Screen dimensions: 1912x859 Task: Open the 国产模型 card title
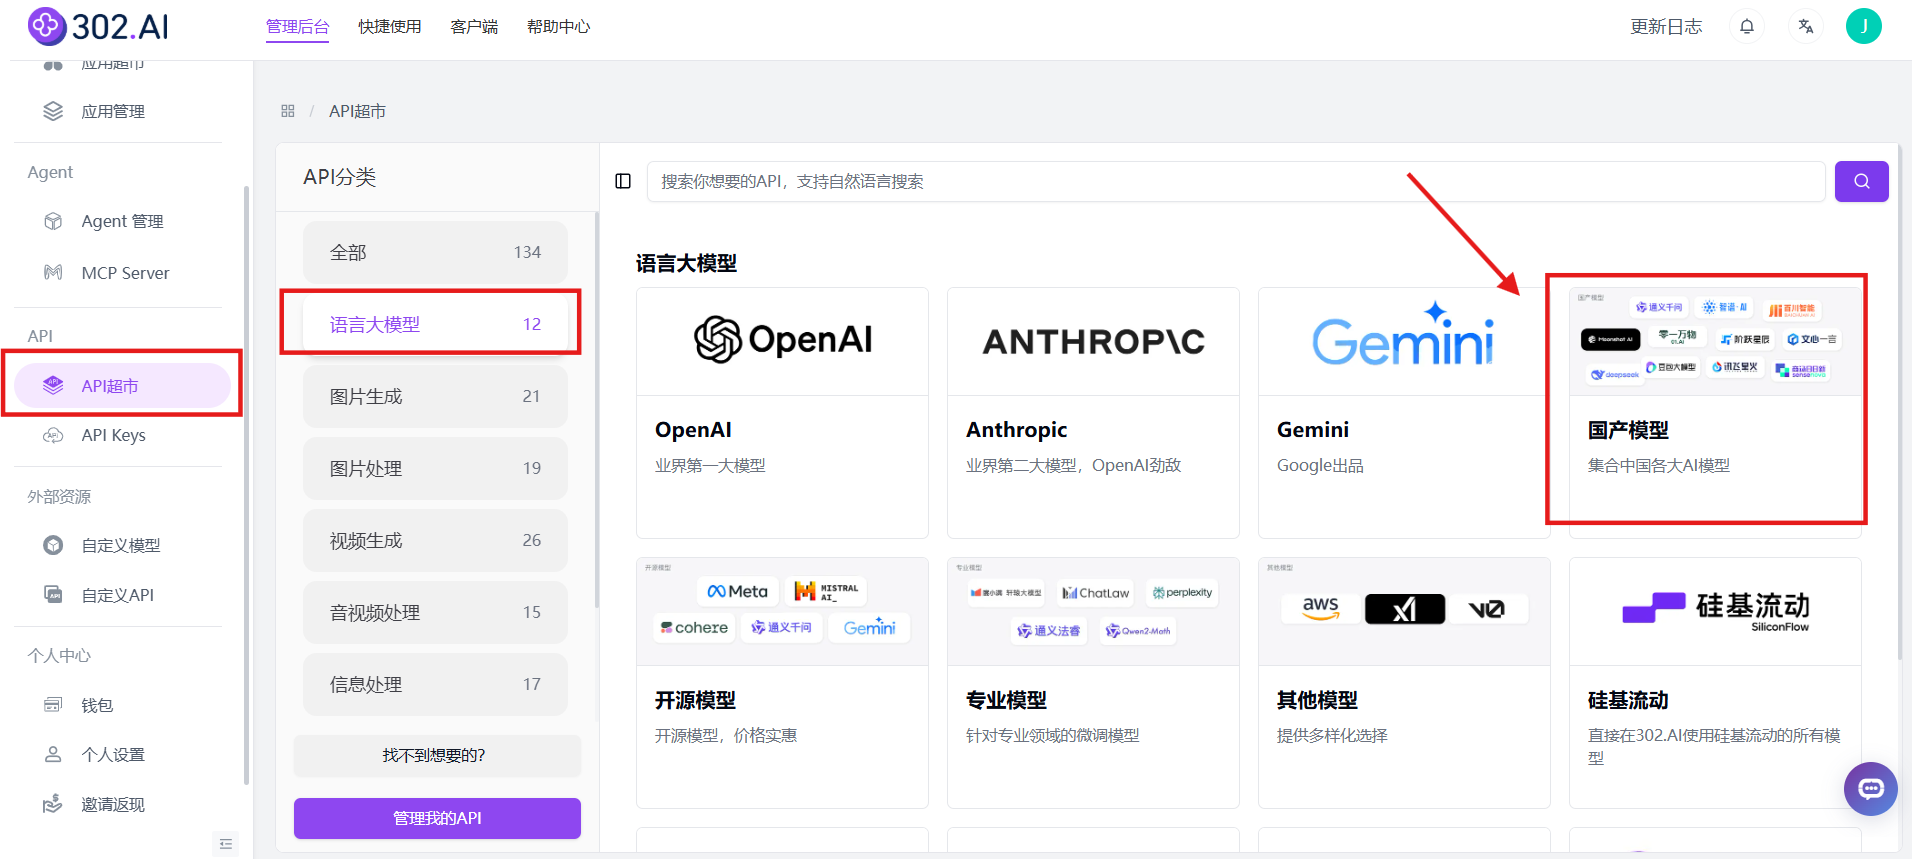click(x=1628, y=430)
